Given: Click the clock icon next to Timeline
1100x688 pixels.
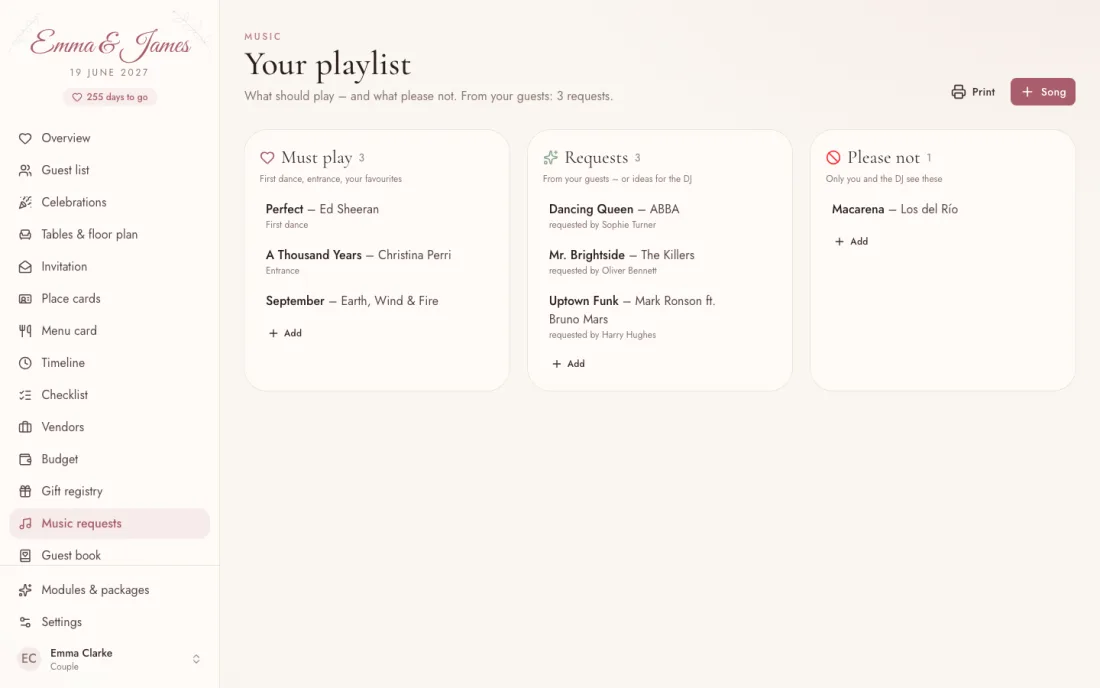Looking at the screenshot, I should 25,363.
